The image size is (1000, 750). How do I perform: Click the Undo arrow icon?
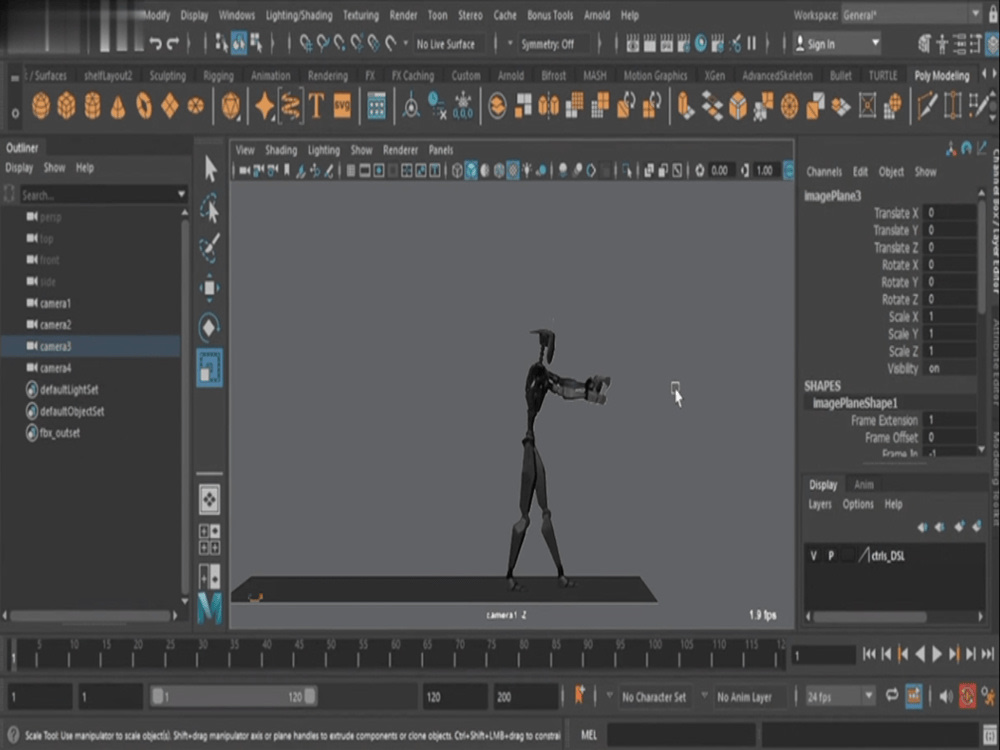point(155,44)
